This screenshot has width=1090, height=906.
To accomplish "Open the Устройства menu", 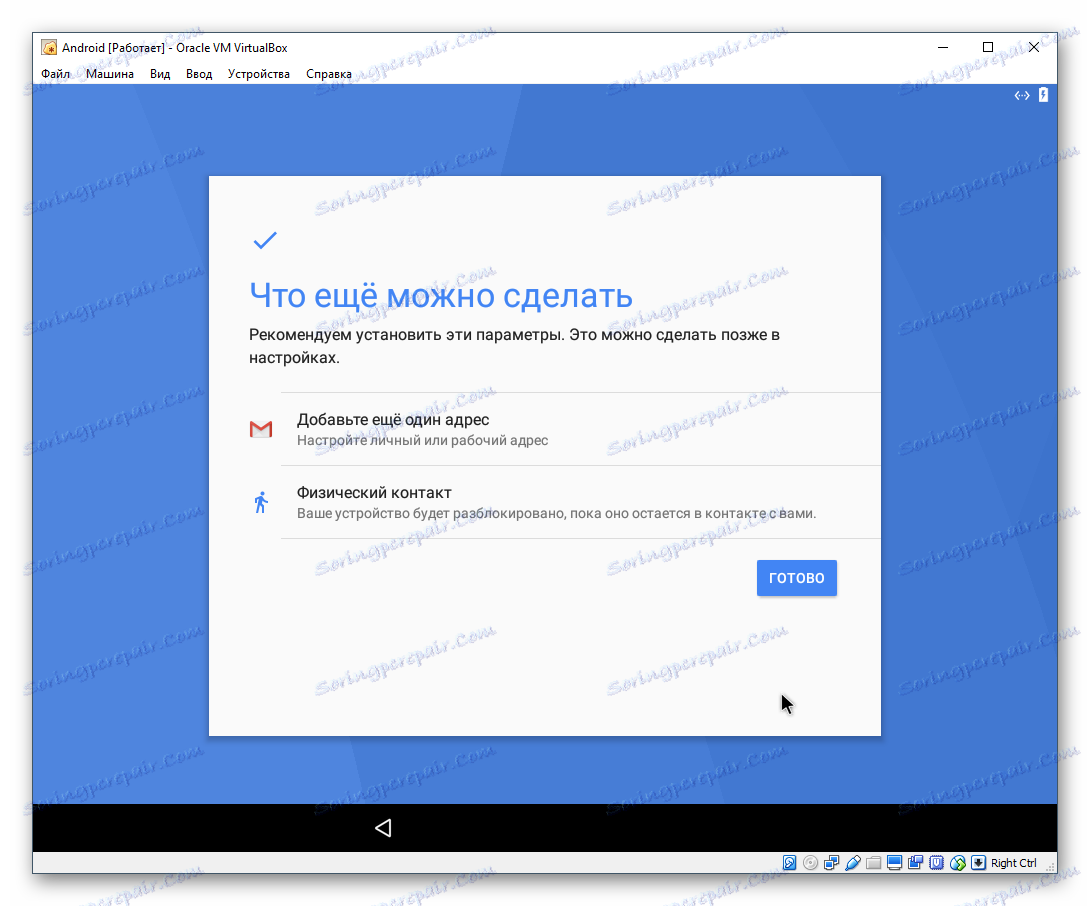I will pos(259,74).
